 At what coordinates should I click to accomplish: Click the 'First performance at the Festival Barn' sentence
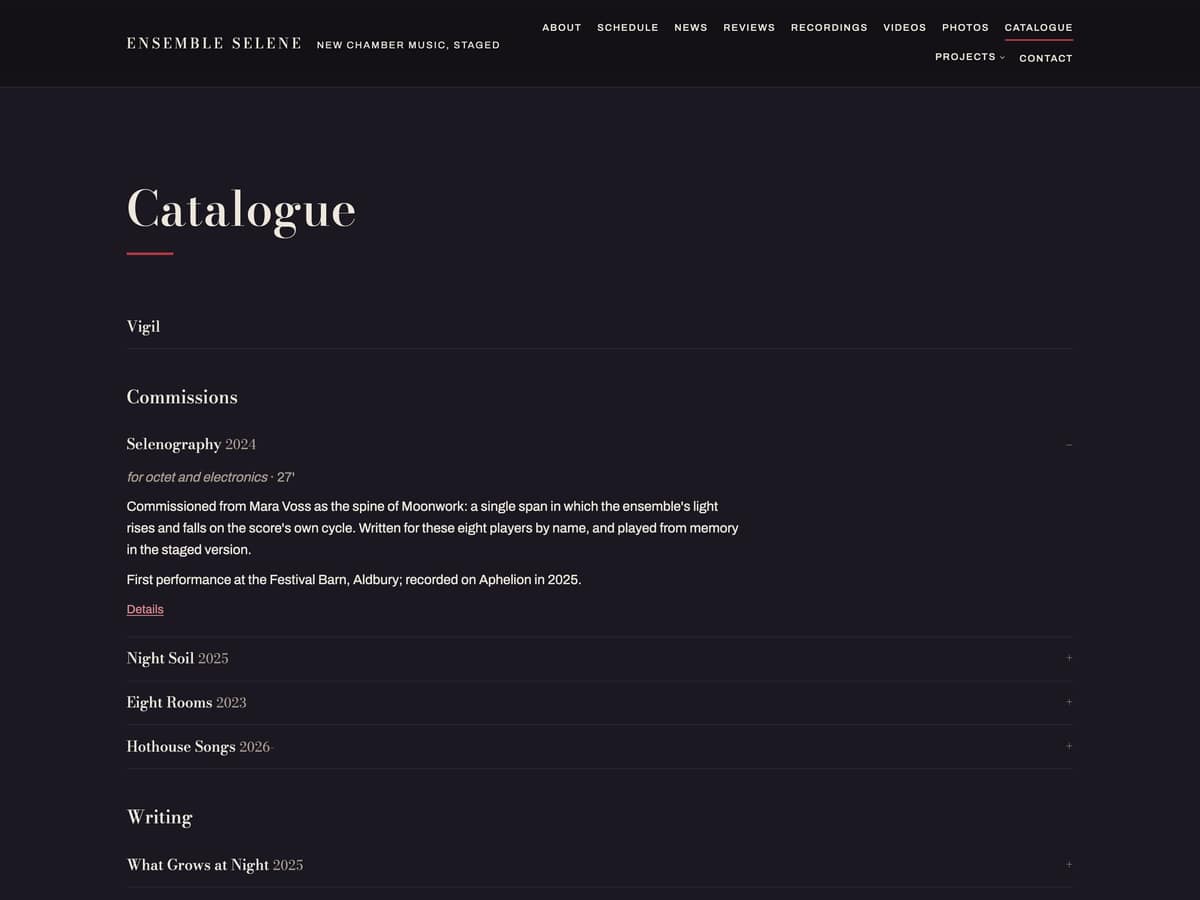tap(353, 579)
